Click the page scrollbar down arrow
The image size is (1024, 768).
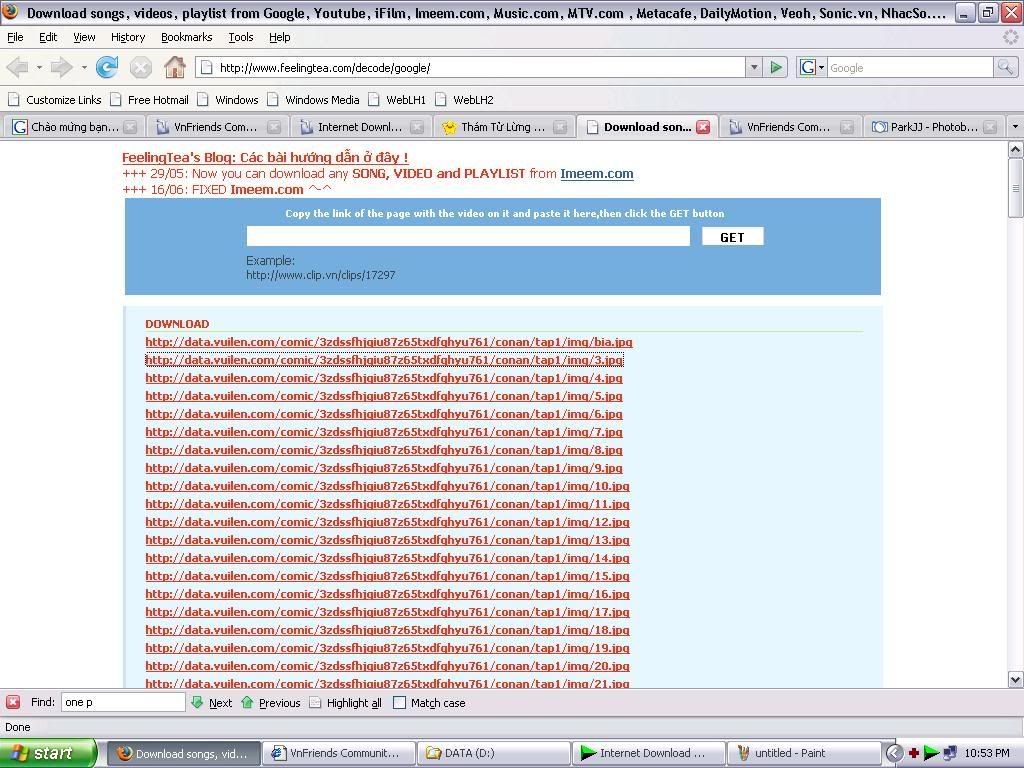coord(1015,679)
